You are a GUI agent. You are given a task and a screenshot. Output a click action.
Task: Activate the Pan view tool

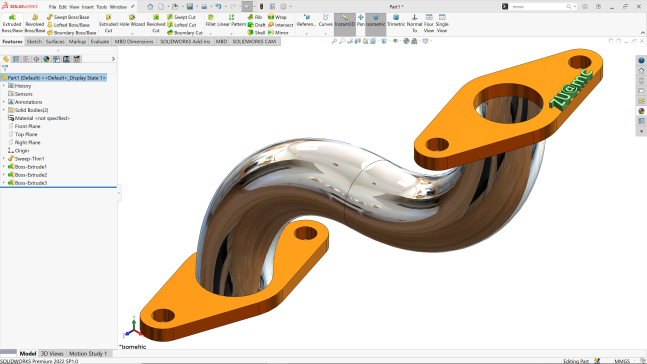coord(360,21)
